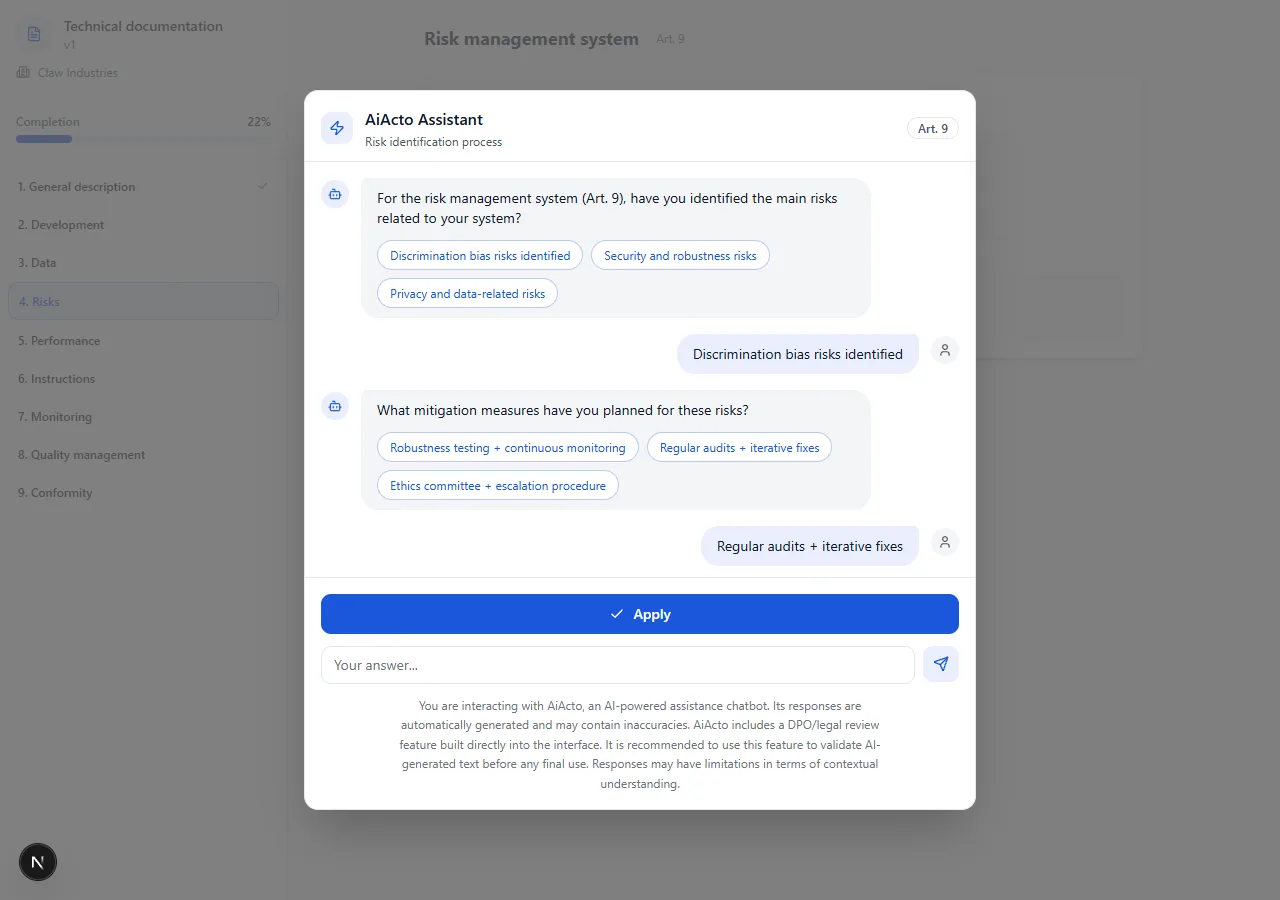Click the AiActo lightning bolt icon

tap(337, 128)
